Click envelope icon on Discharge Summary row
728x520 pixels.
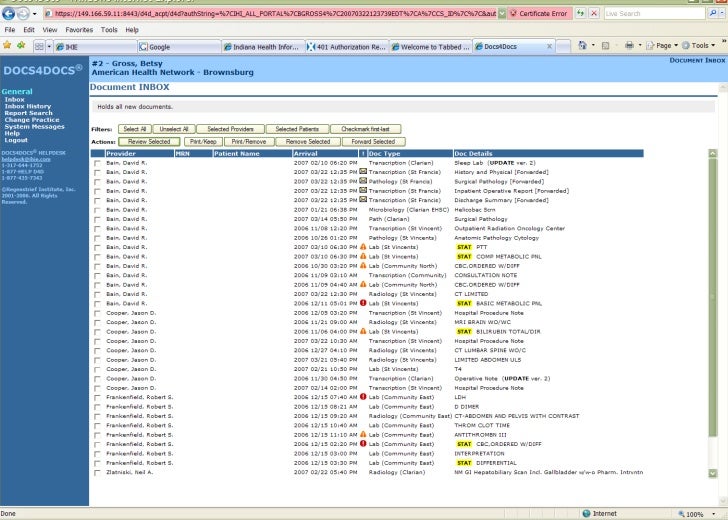click(x=363, y=199)
